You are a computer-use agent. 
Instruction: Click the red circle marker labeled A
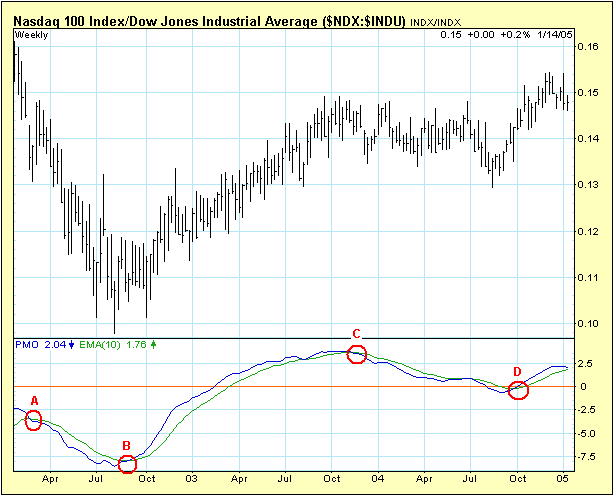(x=33, y=420)
